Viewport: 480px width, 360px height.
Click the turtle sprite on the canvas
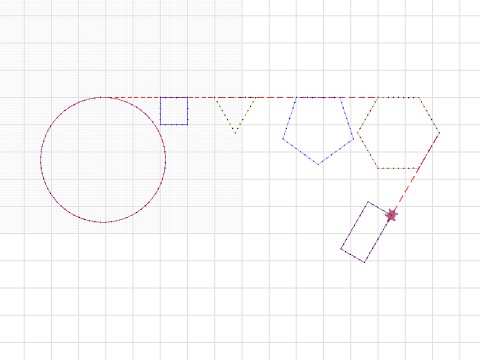pyautogui.click(x=391, y=215)
